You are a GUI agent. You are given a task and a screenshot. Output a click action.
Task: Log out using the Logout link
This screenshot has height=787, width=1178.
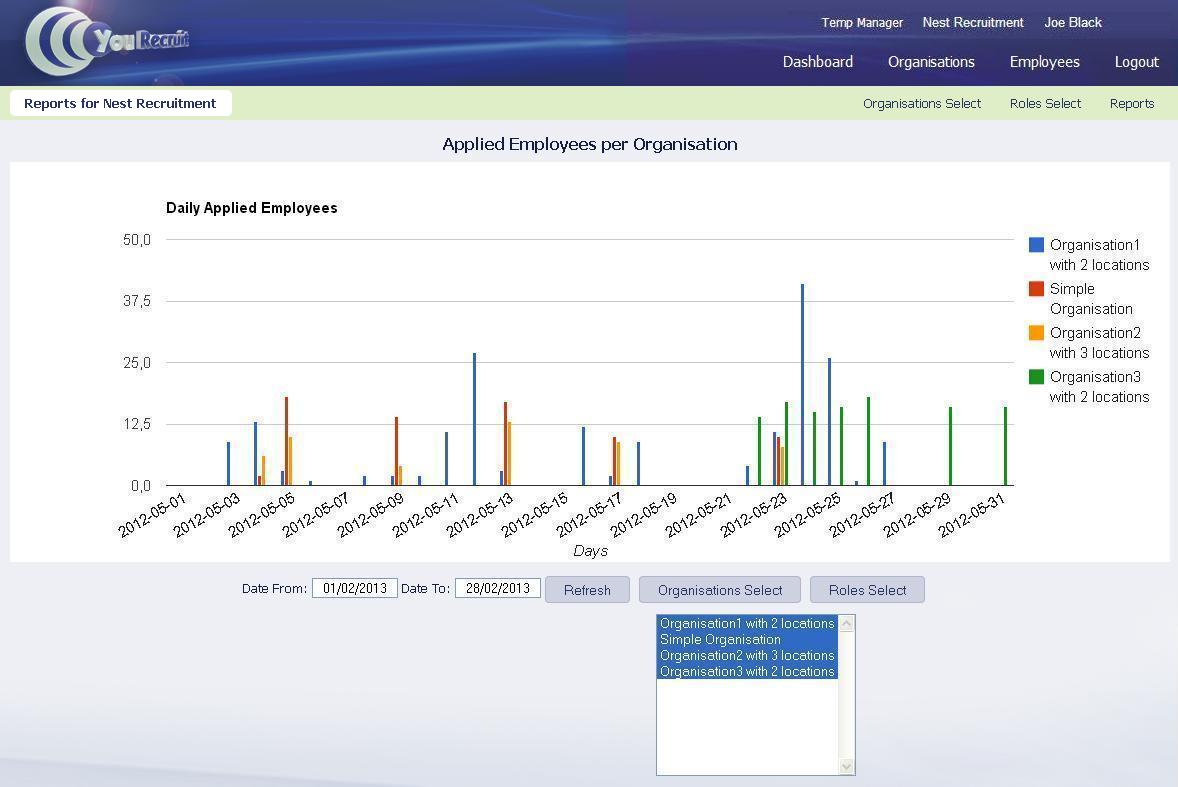click(1136, 62)
